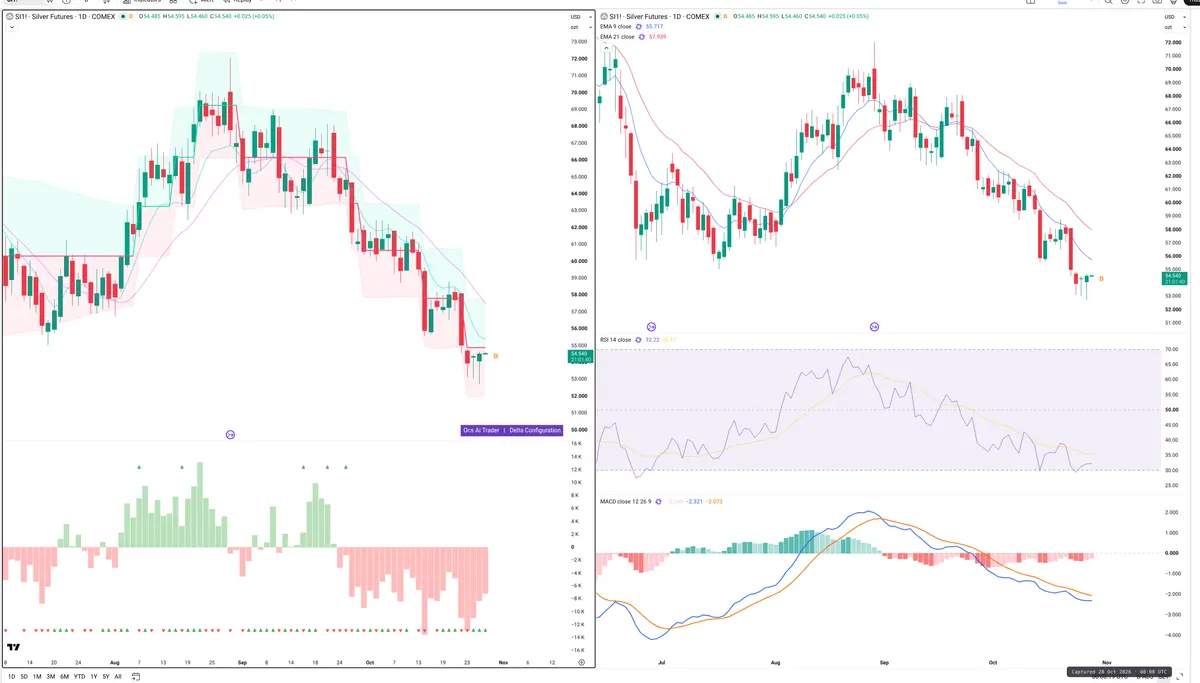Click the right chart Silver Futures symbol title
The width and height of the screenshot is (1200, 683).
[x=660, y=17]
